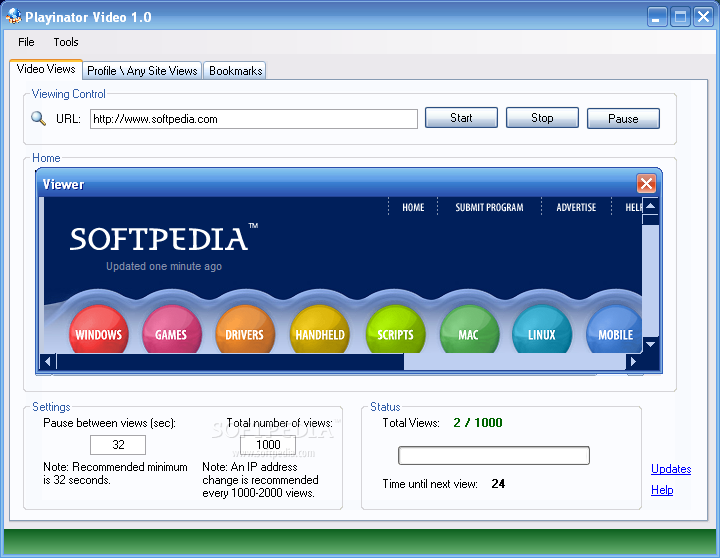Screen dimensions: 720x558
Task: Click the Playinator app icon in title bar
Action: [x=14, y=16]
